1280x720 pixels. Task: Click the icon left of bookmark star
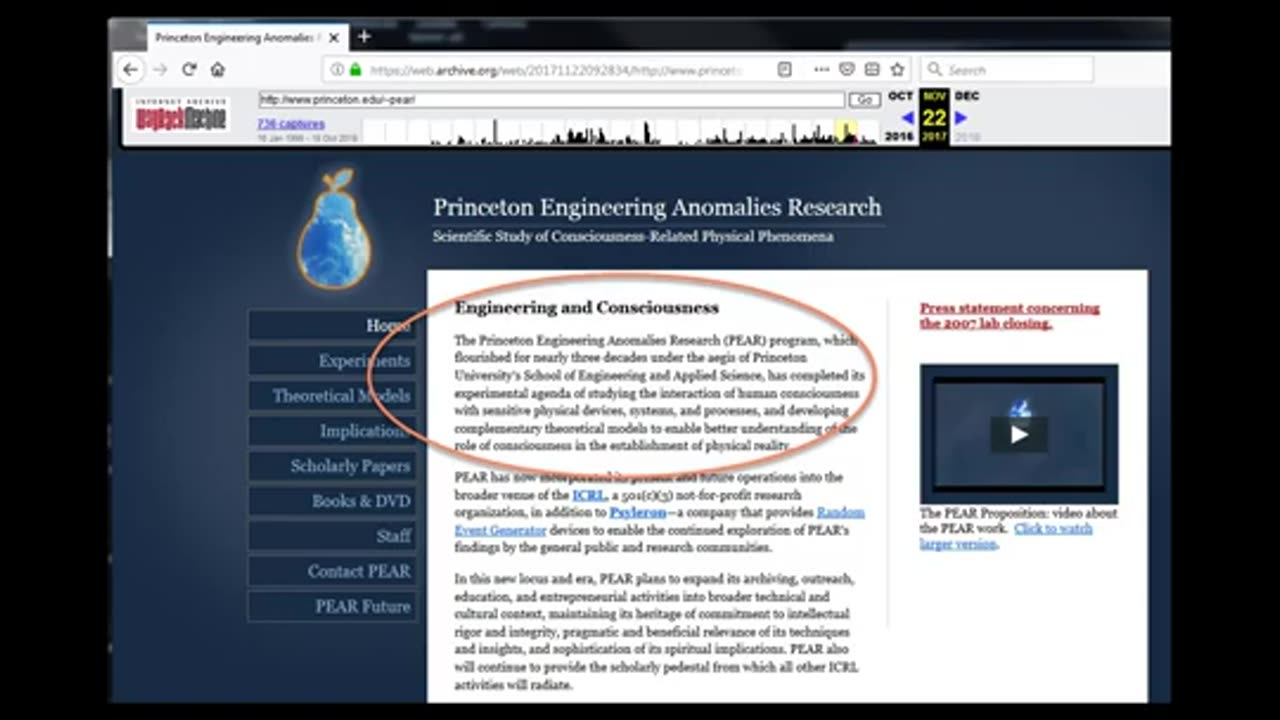[872, 70]
